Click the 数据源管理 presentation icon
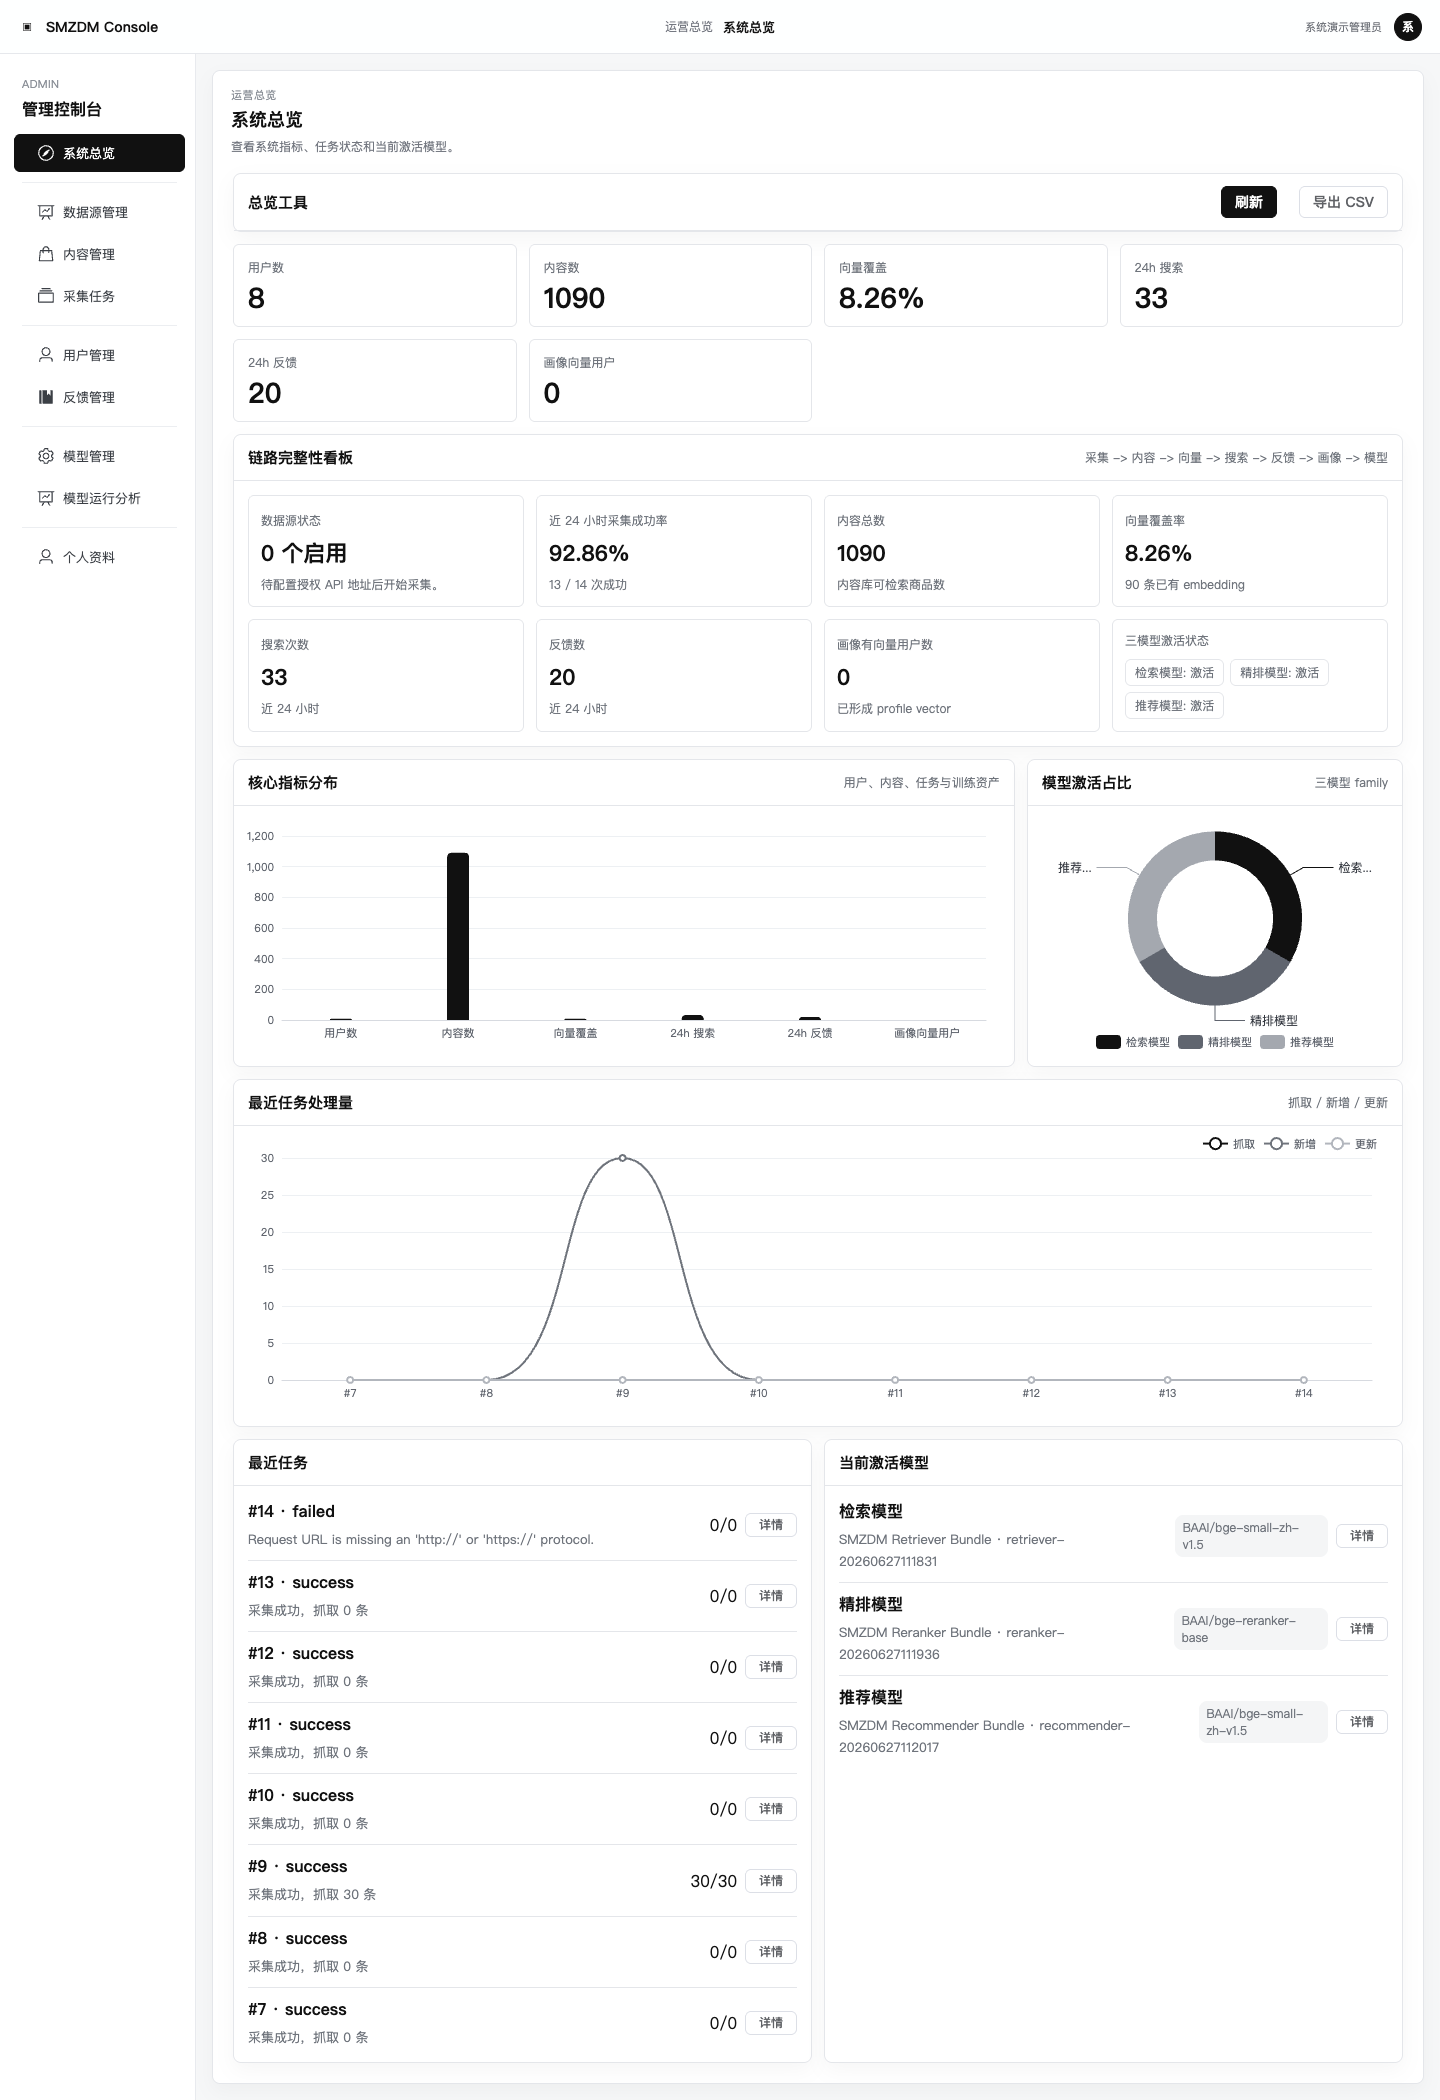Screen dimensions: 1440x2100 pos(45,212)
